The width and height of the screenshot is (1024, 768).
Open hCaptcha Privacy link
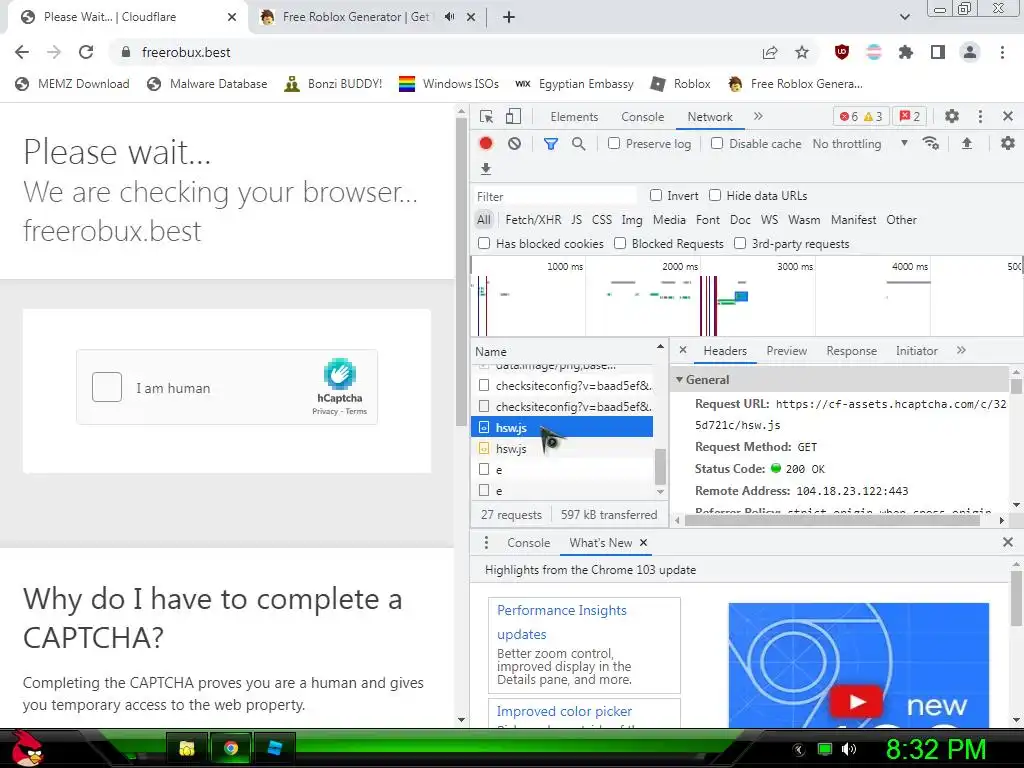(x=325, y=411)
